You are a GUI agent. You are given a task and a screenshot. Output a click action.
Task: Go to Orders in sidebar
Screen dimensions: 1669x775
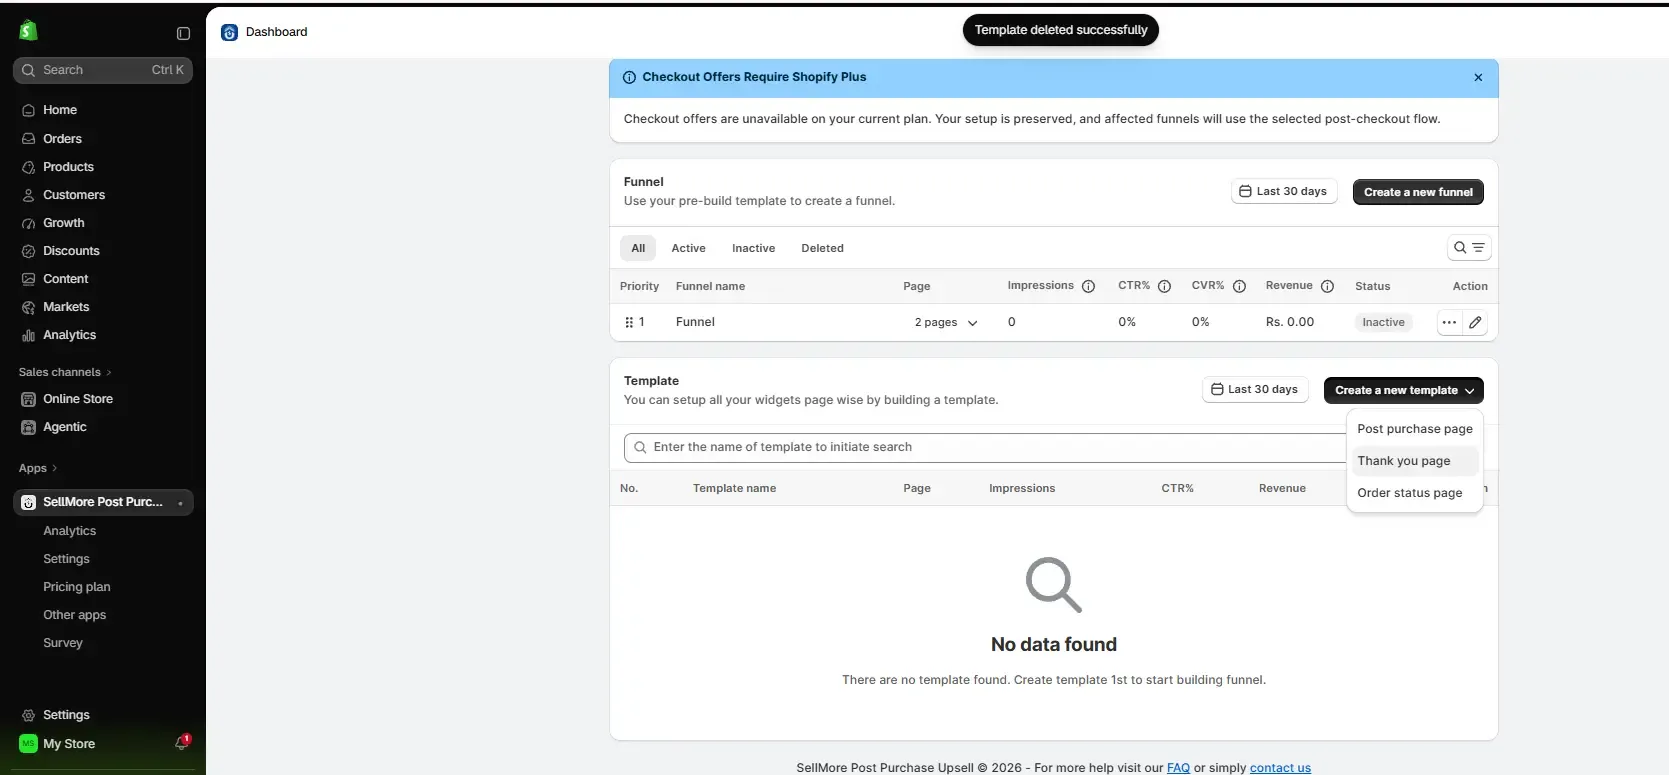click(62, 139)
